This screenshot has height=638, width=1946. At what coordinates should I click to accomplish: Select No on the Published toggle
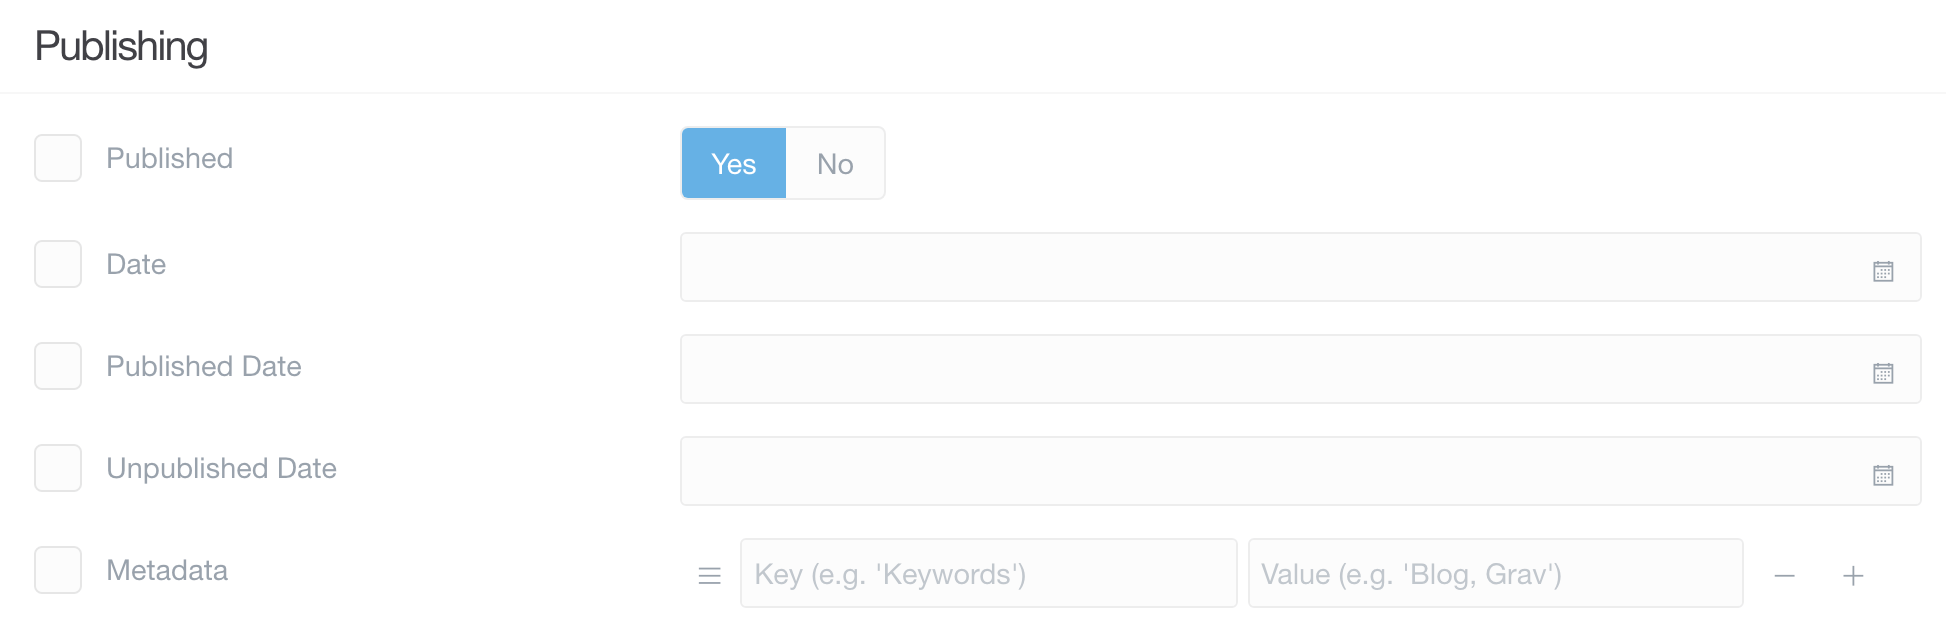click(x=835, y=163)
